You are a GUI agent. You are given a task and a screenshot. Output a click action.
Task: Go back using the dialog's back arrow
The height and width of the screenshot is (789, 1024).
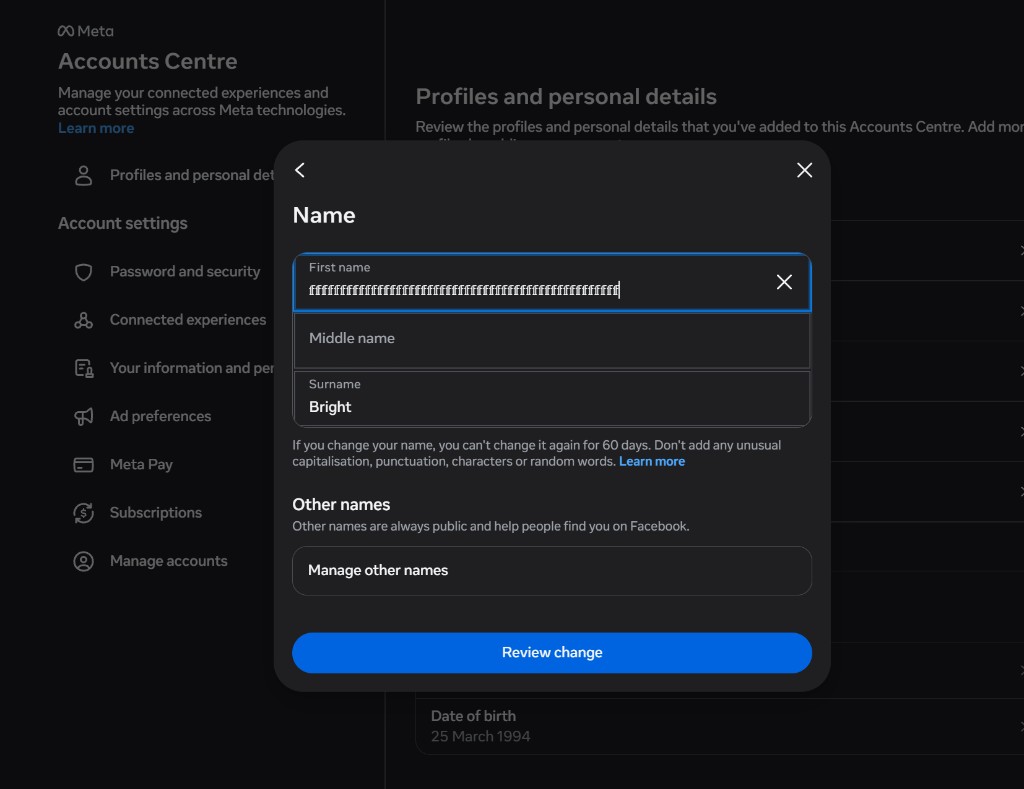click(300, 170)
